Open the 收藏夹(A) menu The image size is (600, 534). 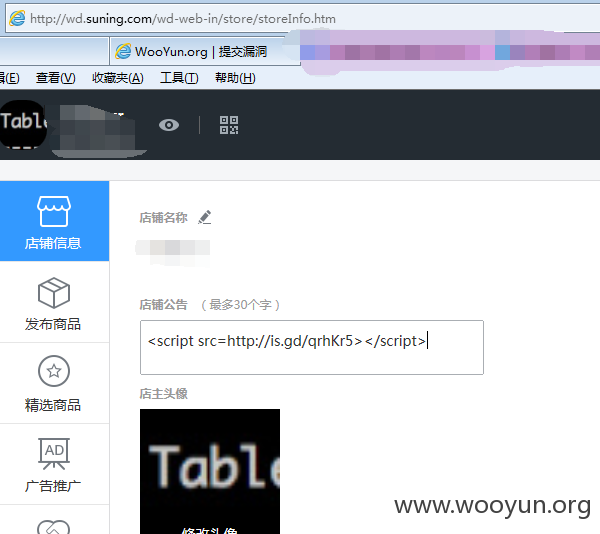(x=118, y=78)
